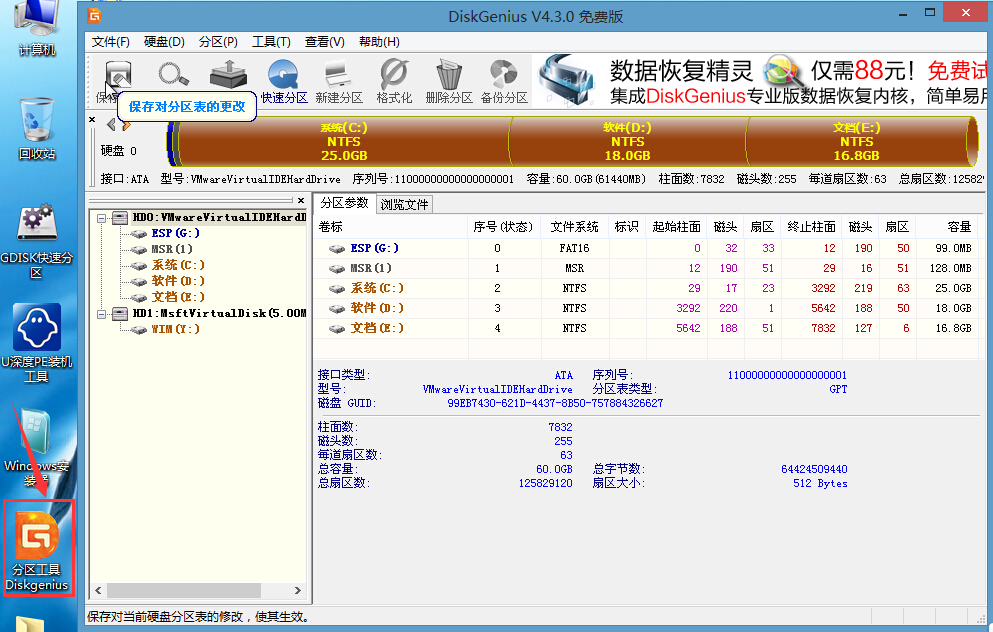This screenshot has height=632, width=993.
Task: Click the 备份分区 backup partition icon
Action: [504, 81]
